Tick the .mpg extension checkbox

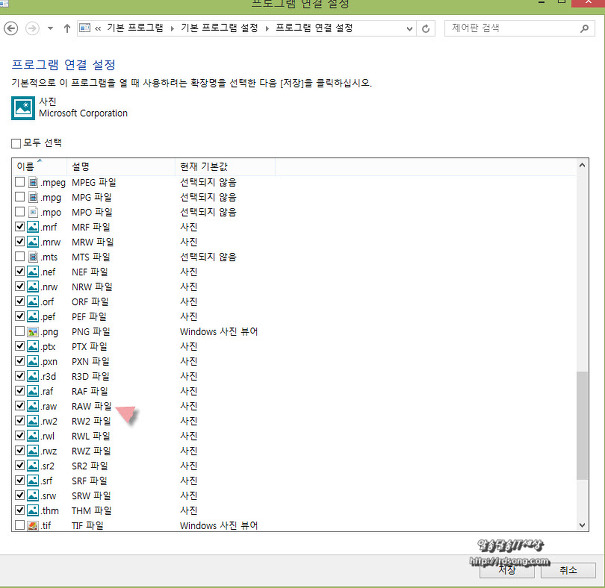click(20, 198)
